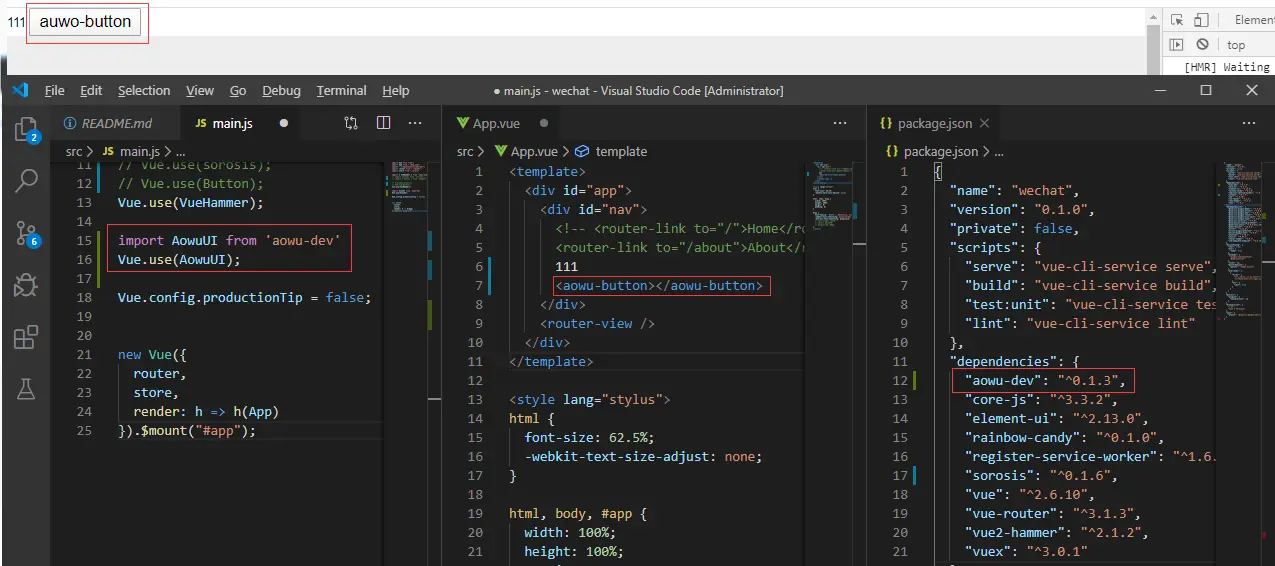
Task: Click '[HMR] Waiting' console message
Action: pyautogui.click(x=1229, y=67)
